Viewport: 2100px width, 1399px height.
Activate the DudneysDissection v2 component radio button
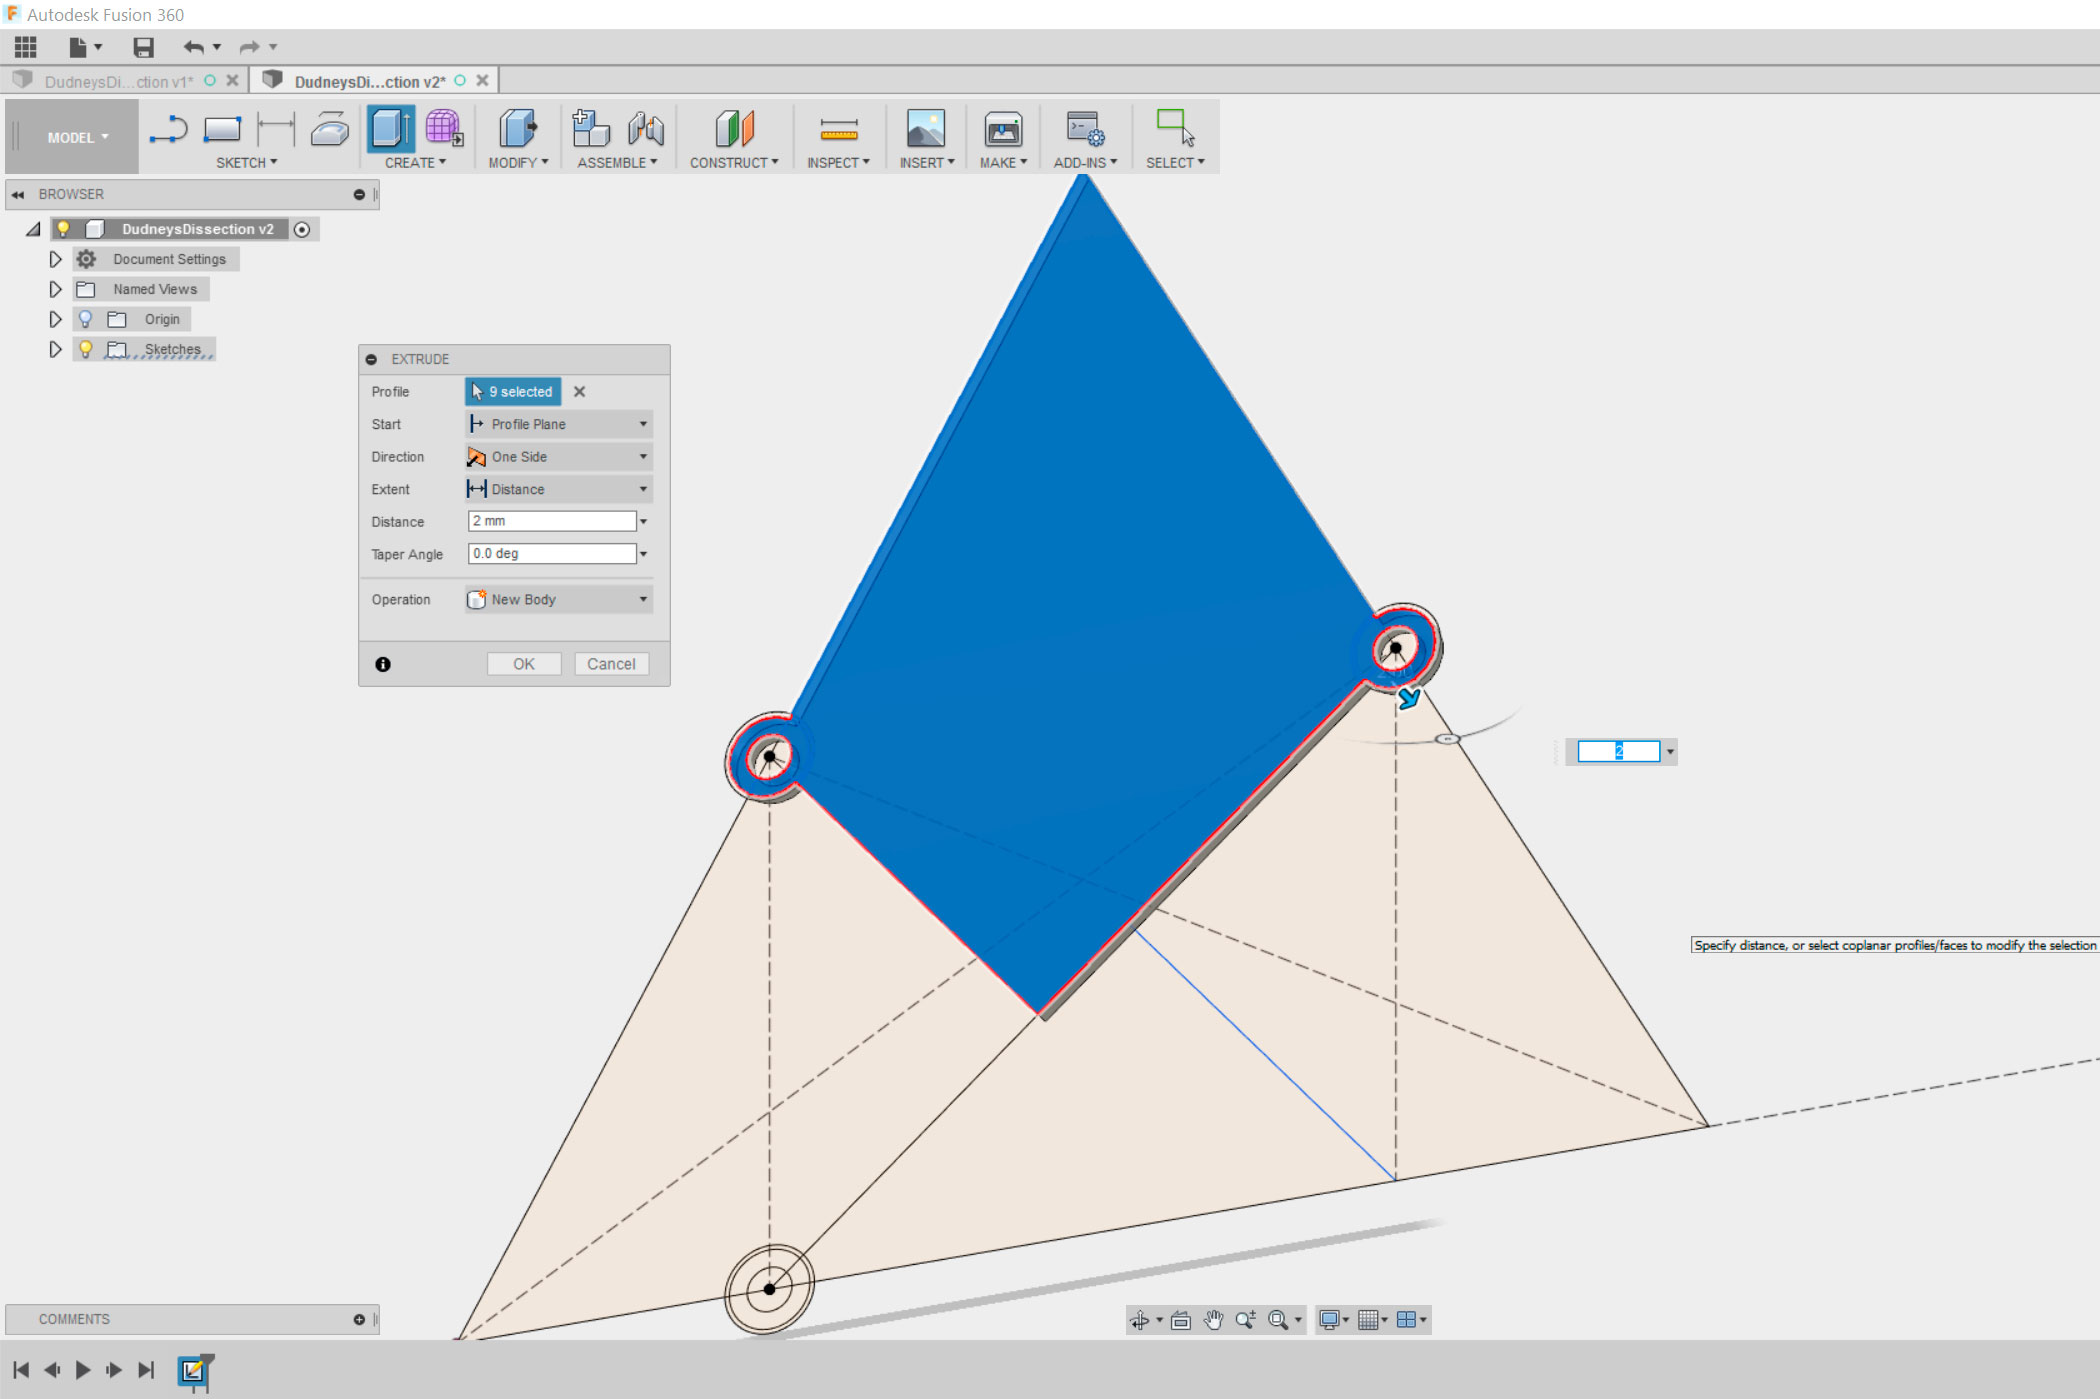pos(302,229)
